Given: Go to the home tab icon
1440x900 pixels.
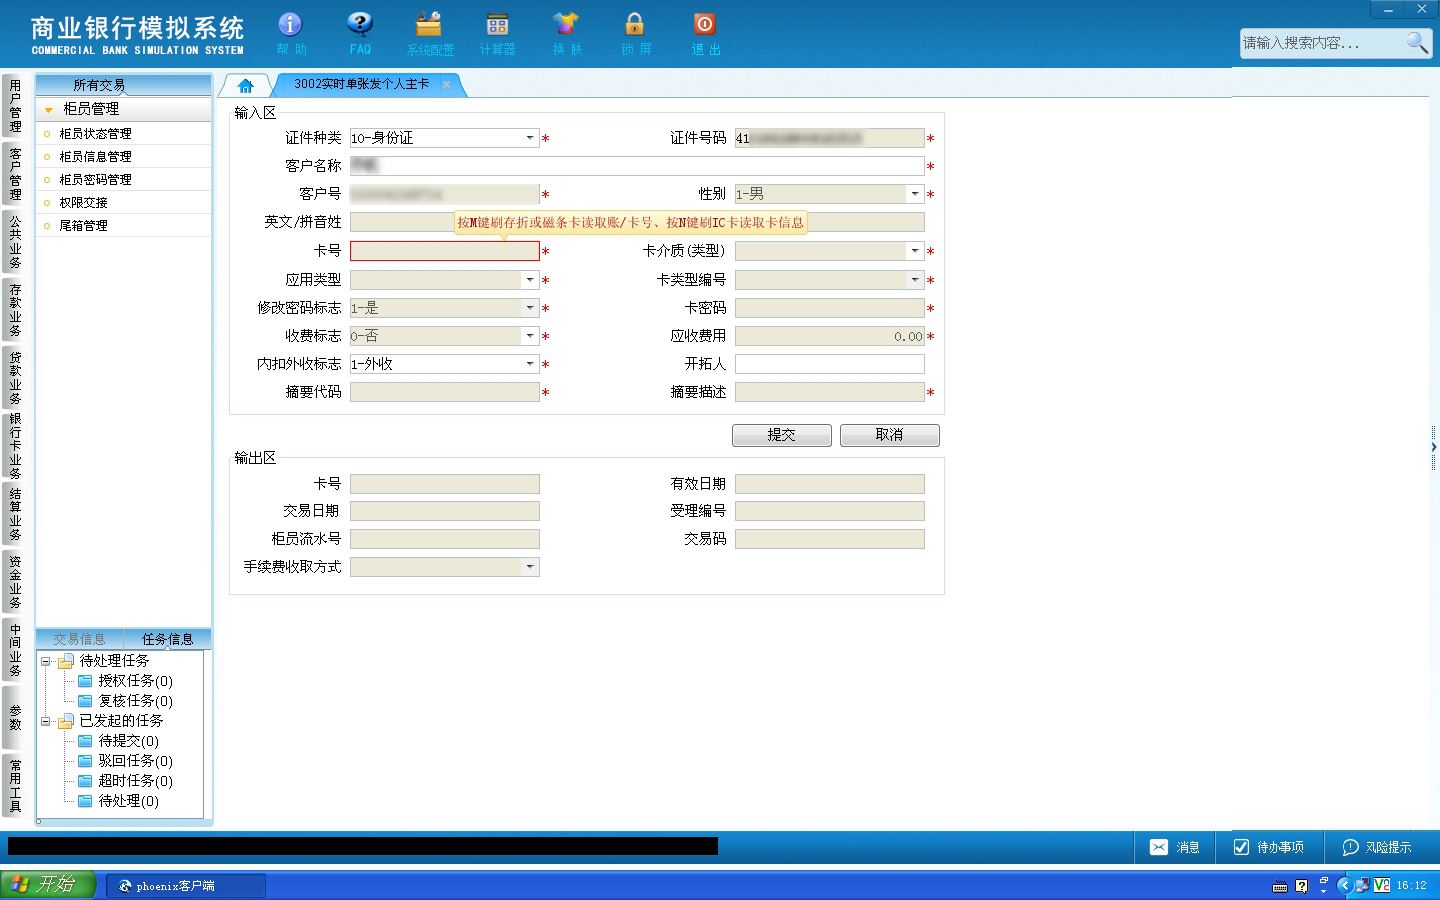Looking at the screenshot, I should coord(245,85).
